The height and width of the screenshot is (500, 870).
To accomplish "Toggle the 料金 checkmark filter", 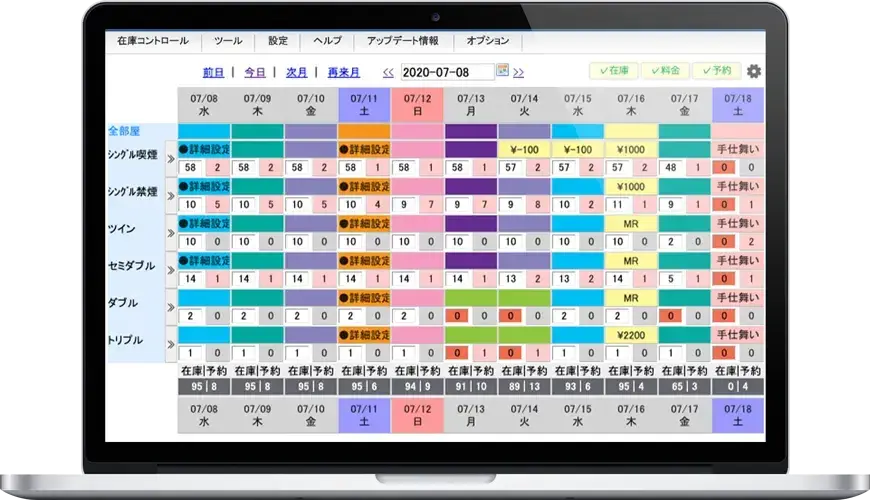I will point(665,70).
